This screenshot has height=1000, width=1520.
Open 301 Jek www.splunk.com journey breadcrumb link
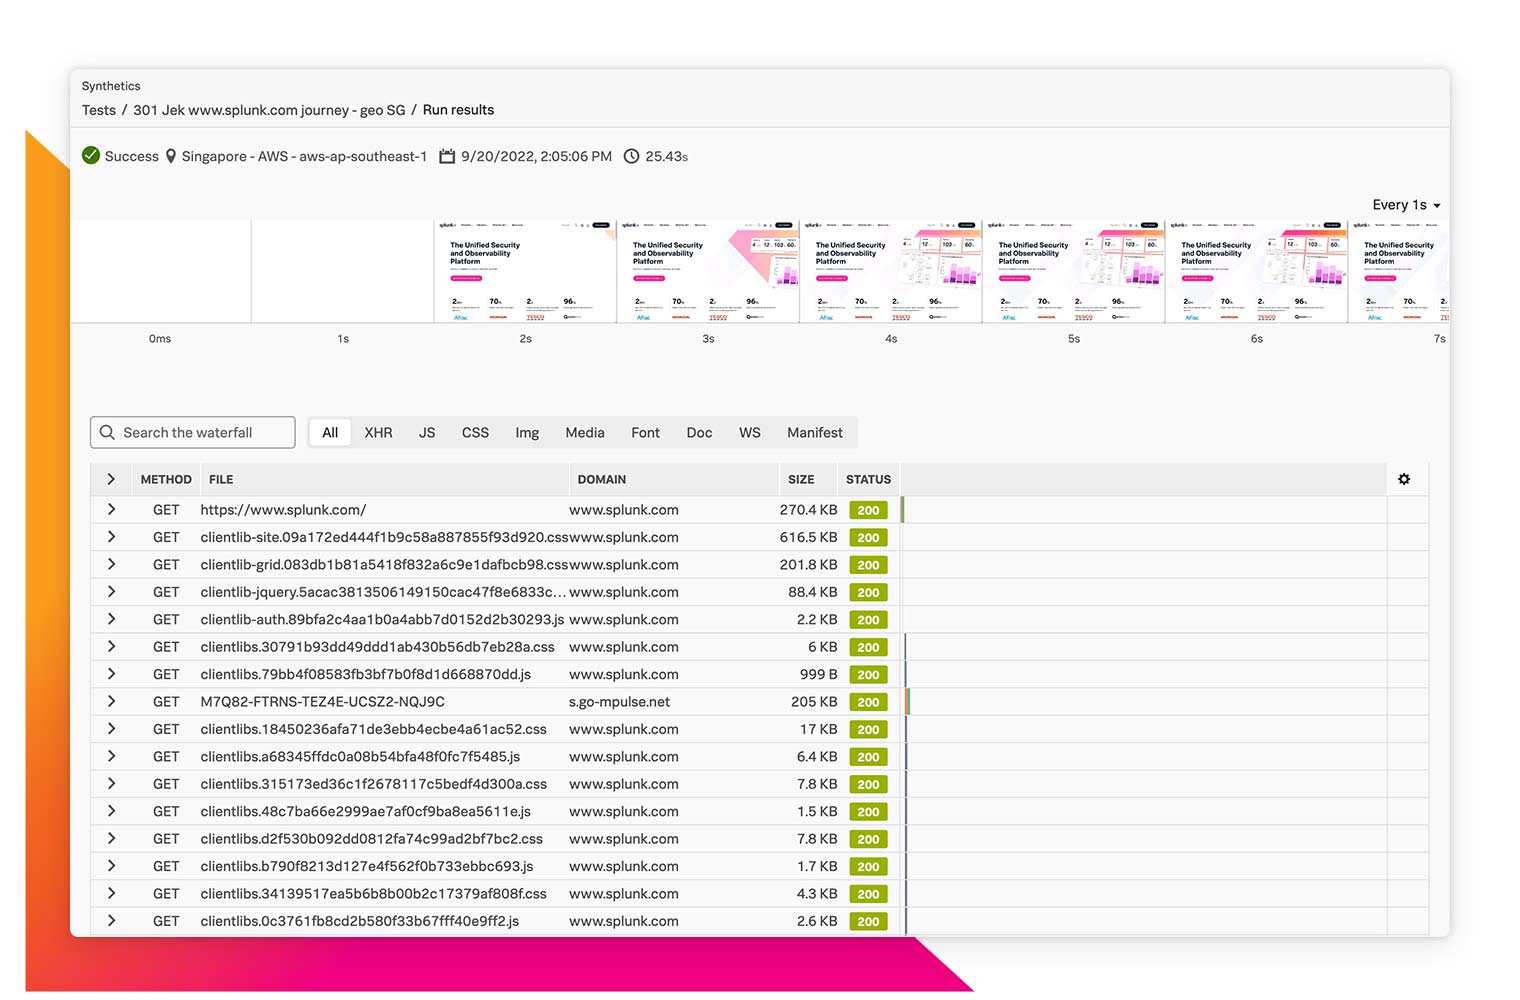[x=269, y=110]
